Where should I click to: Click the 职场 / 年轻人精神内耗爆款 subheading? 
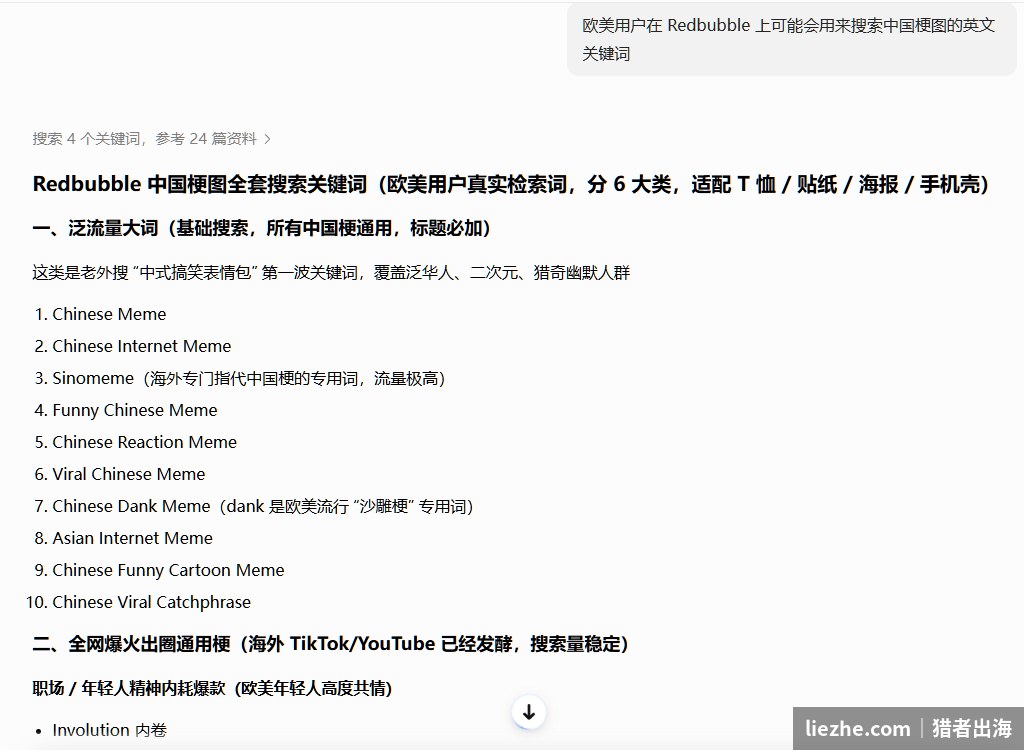[212, 689]
